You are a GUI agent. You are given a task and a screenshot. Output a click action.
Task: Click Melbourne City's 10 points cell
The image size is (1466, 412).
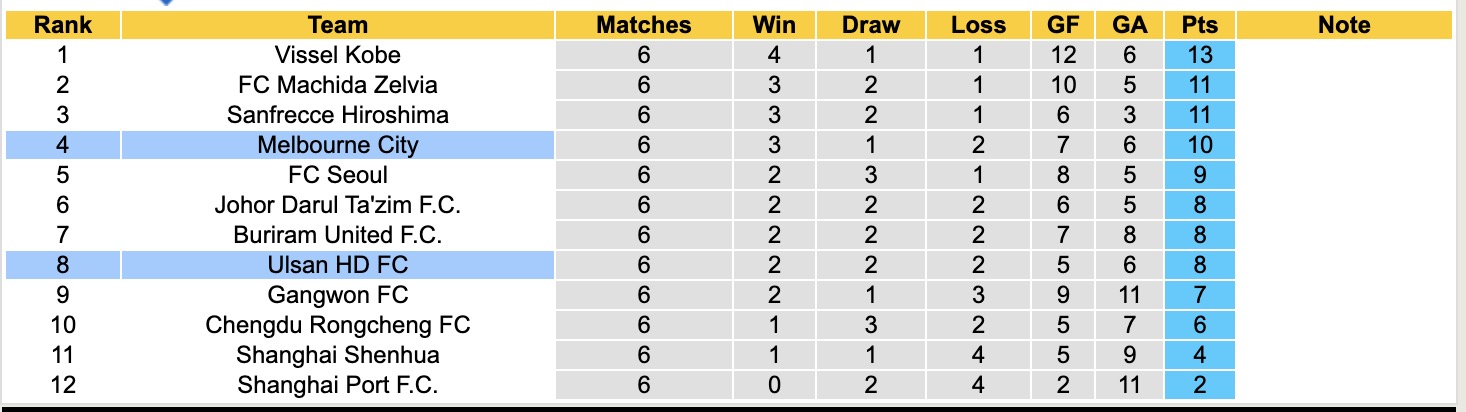click(1199, 145)
